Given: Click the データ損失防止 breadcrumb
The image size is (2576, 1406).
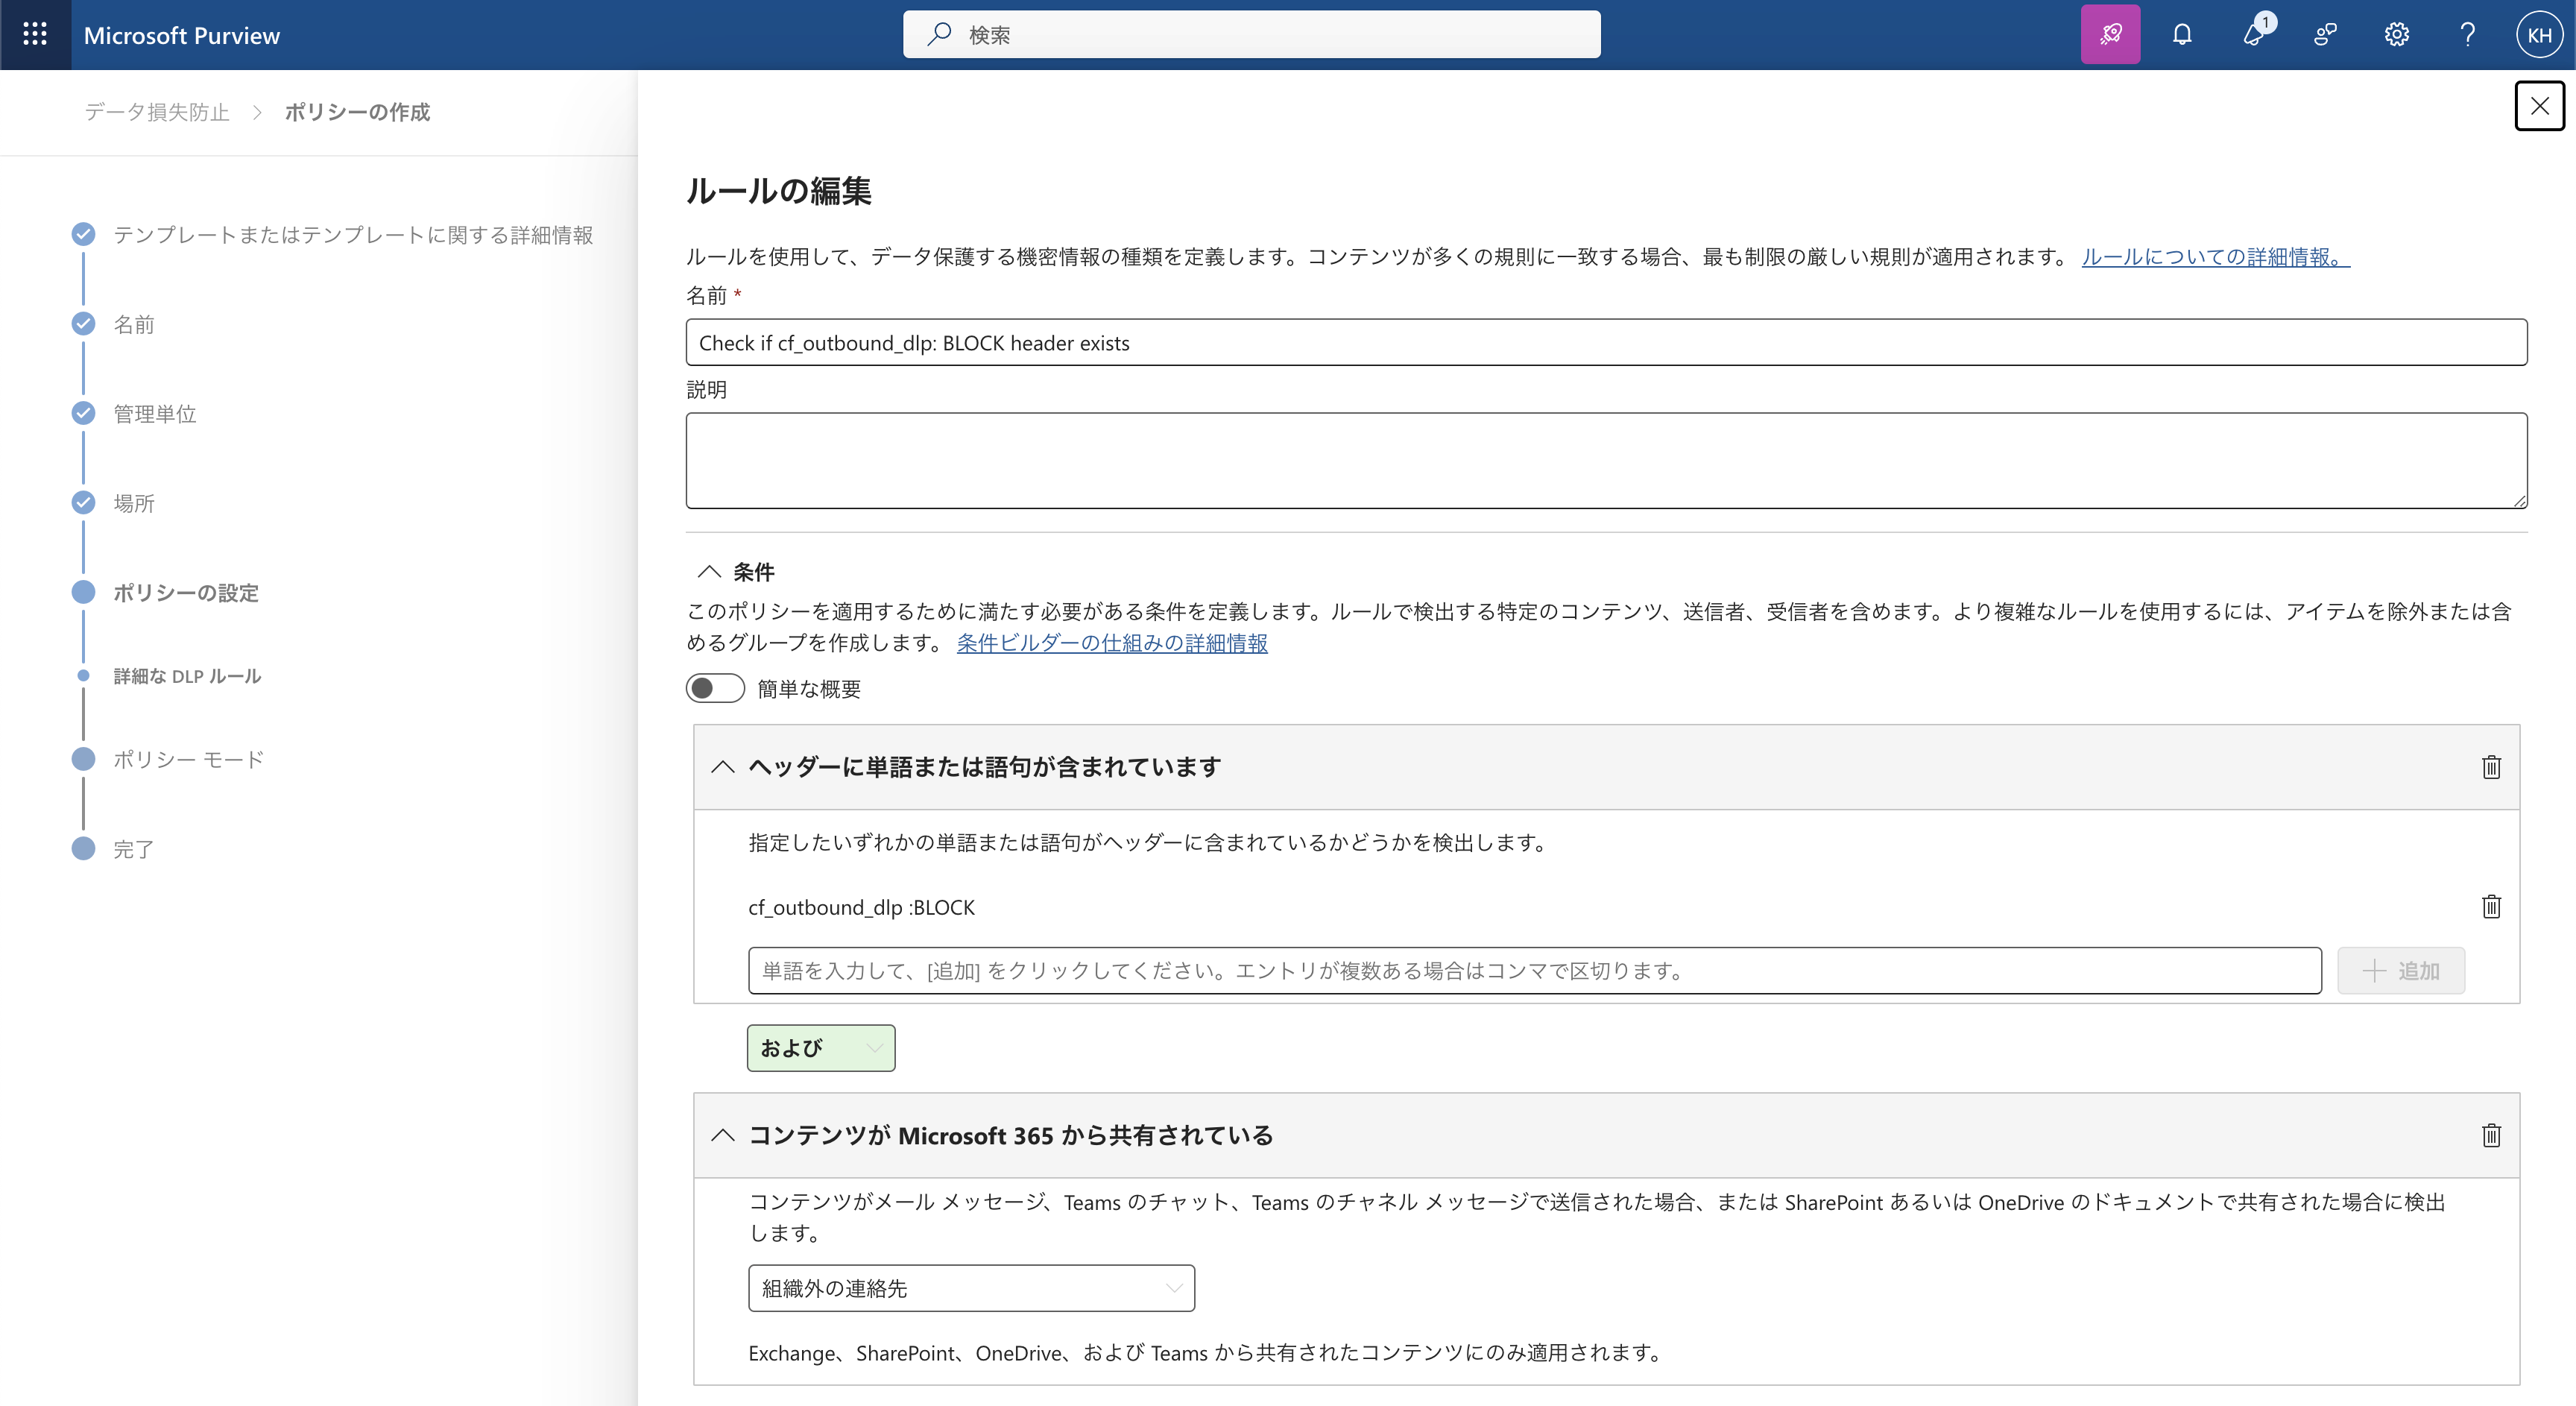Looking at the screenshot, I should (x=157, y=112).
